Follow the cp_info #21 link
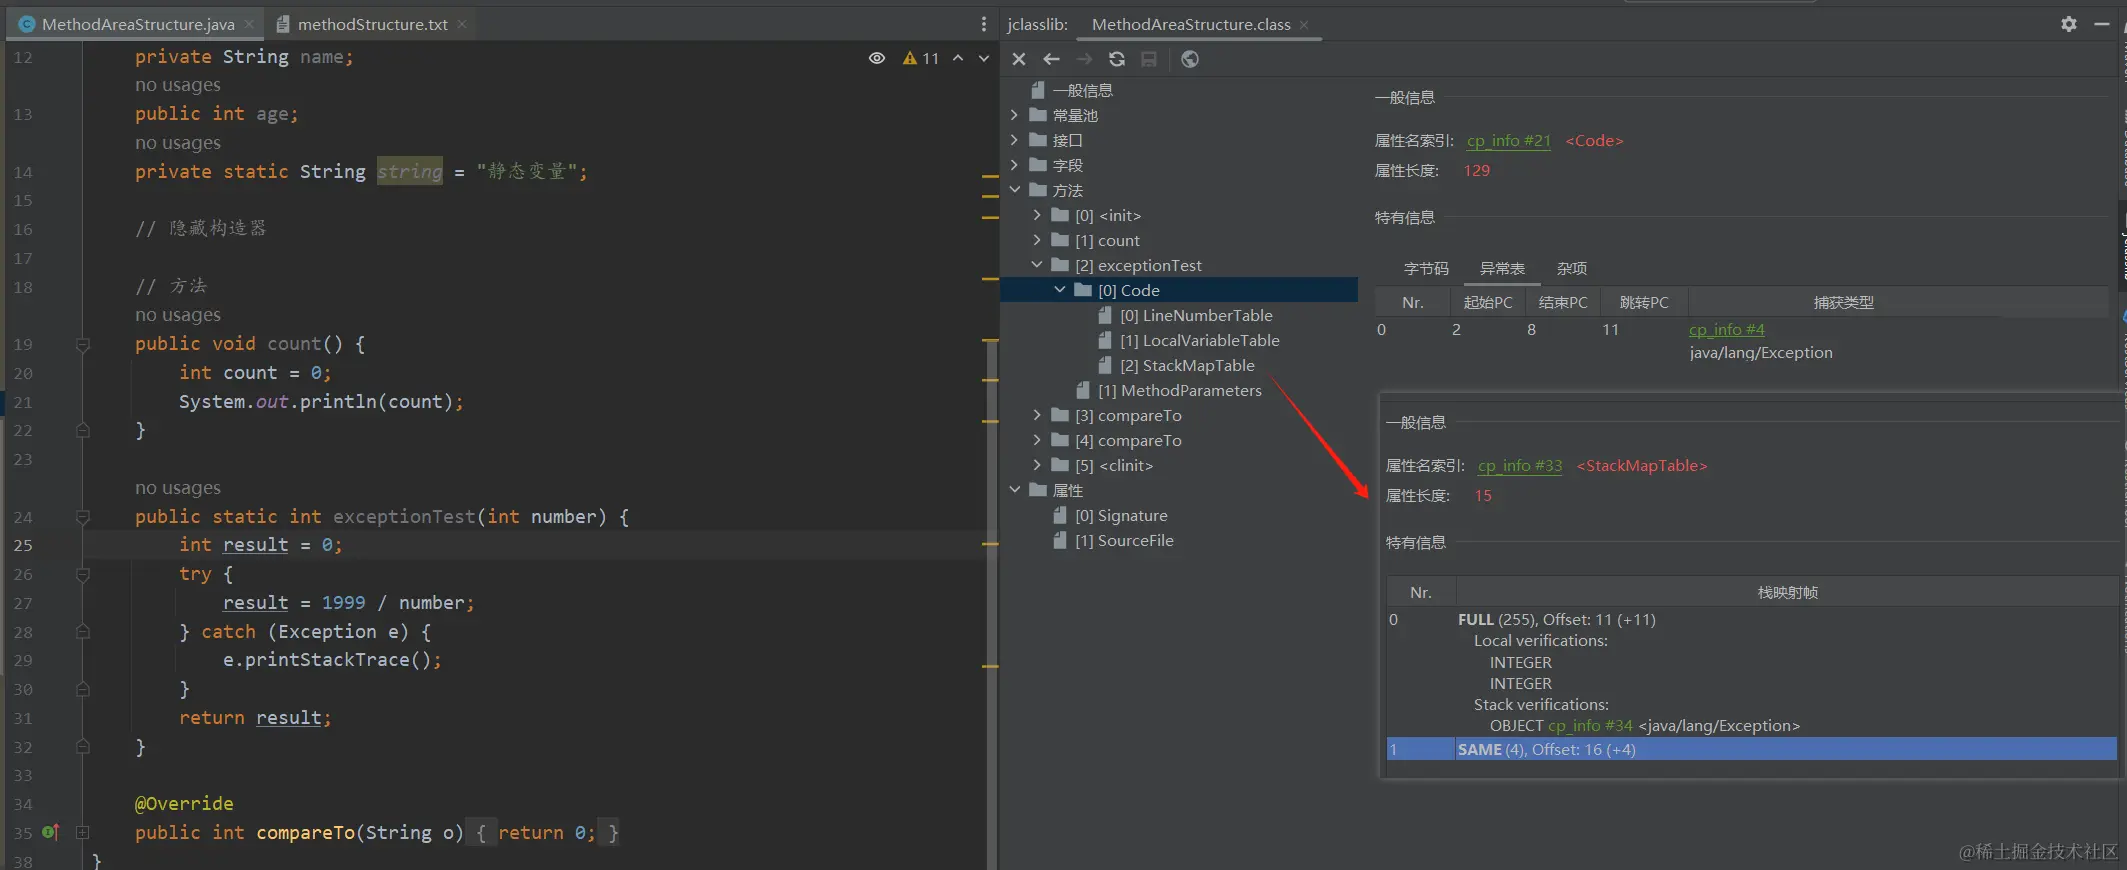Screen dimensions: 2127x870 [x=1509, y=141]
